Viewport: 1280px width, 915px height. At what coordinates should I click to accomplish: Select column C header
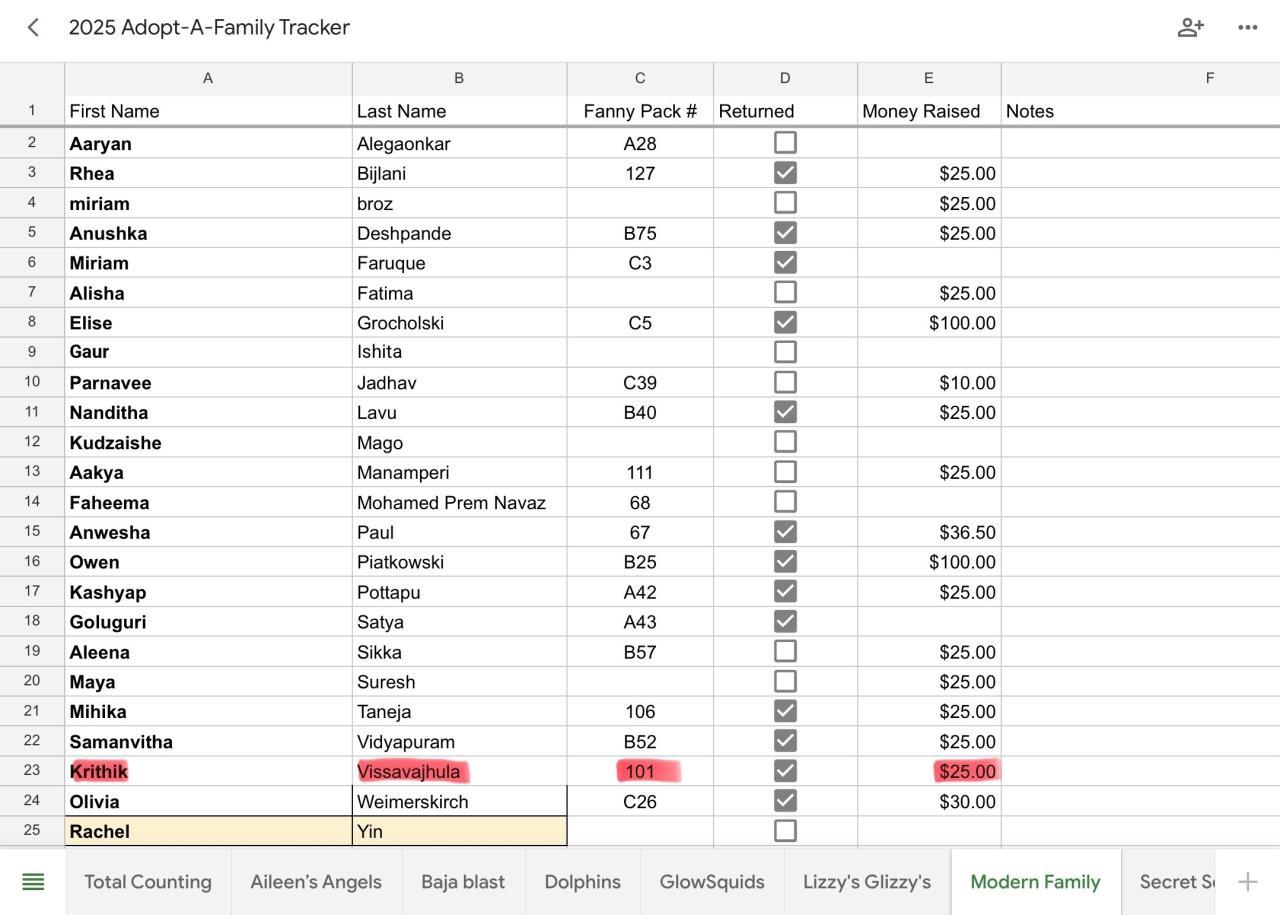point(640,78)
